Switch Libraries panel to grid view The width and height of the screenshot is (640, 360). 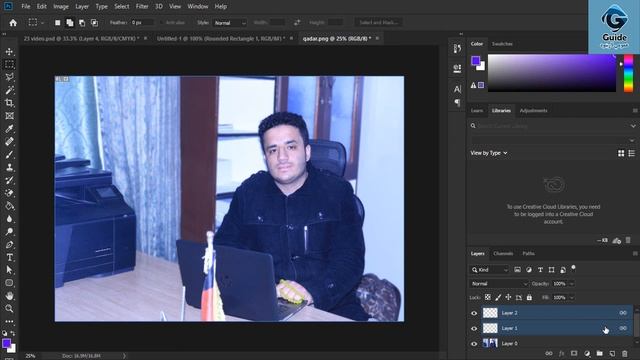click(621, 153)
